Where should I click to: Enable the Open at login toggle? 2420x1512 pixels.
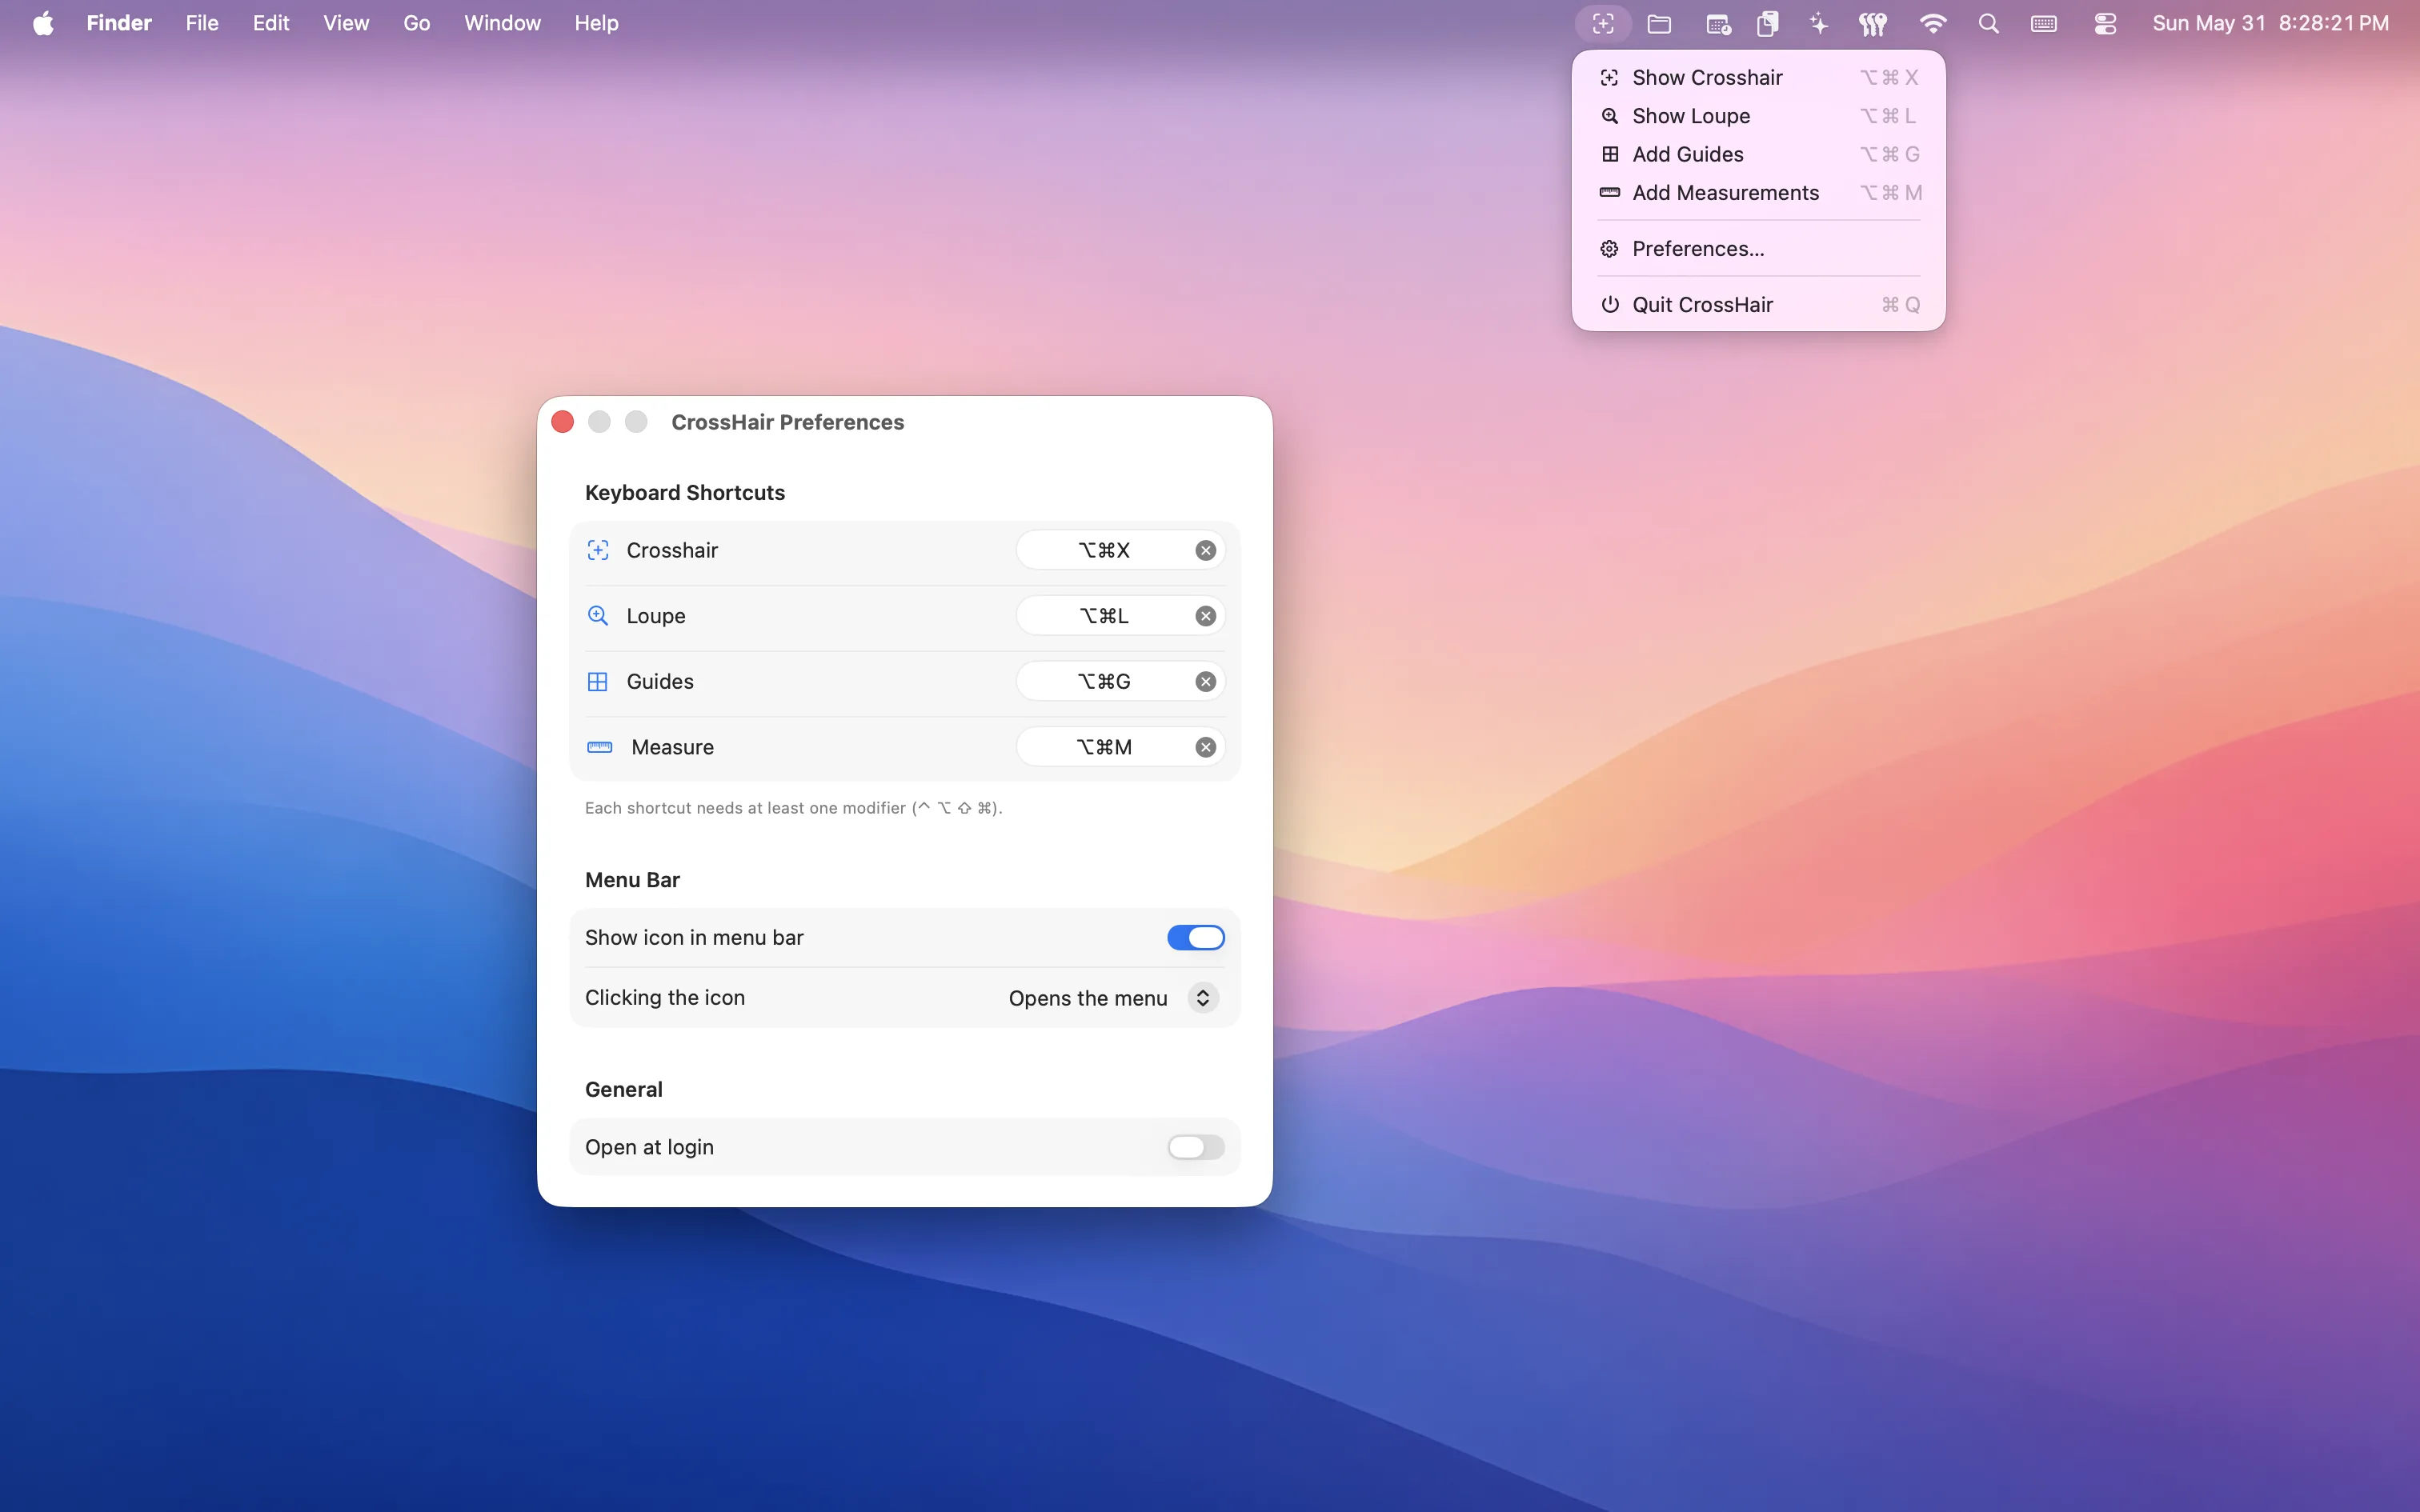(x=1196, y=1147)
